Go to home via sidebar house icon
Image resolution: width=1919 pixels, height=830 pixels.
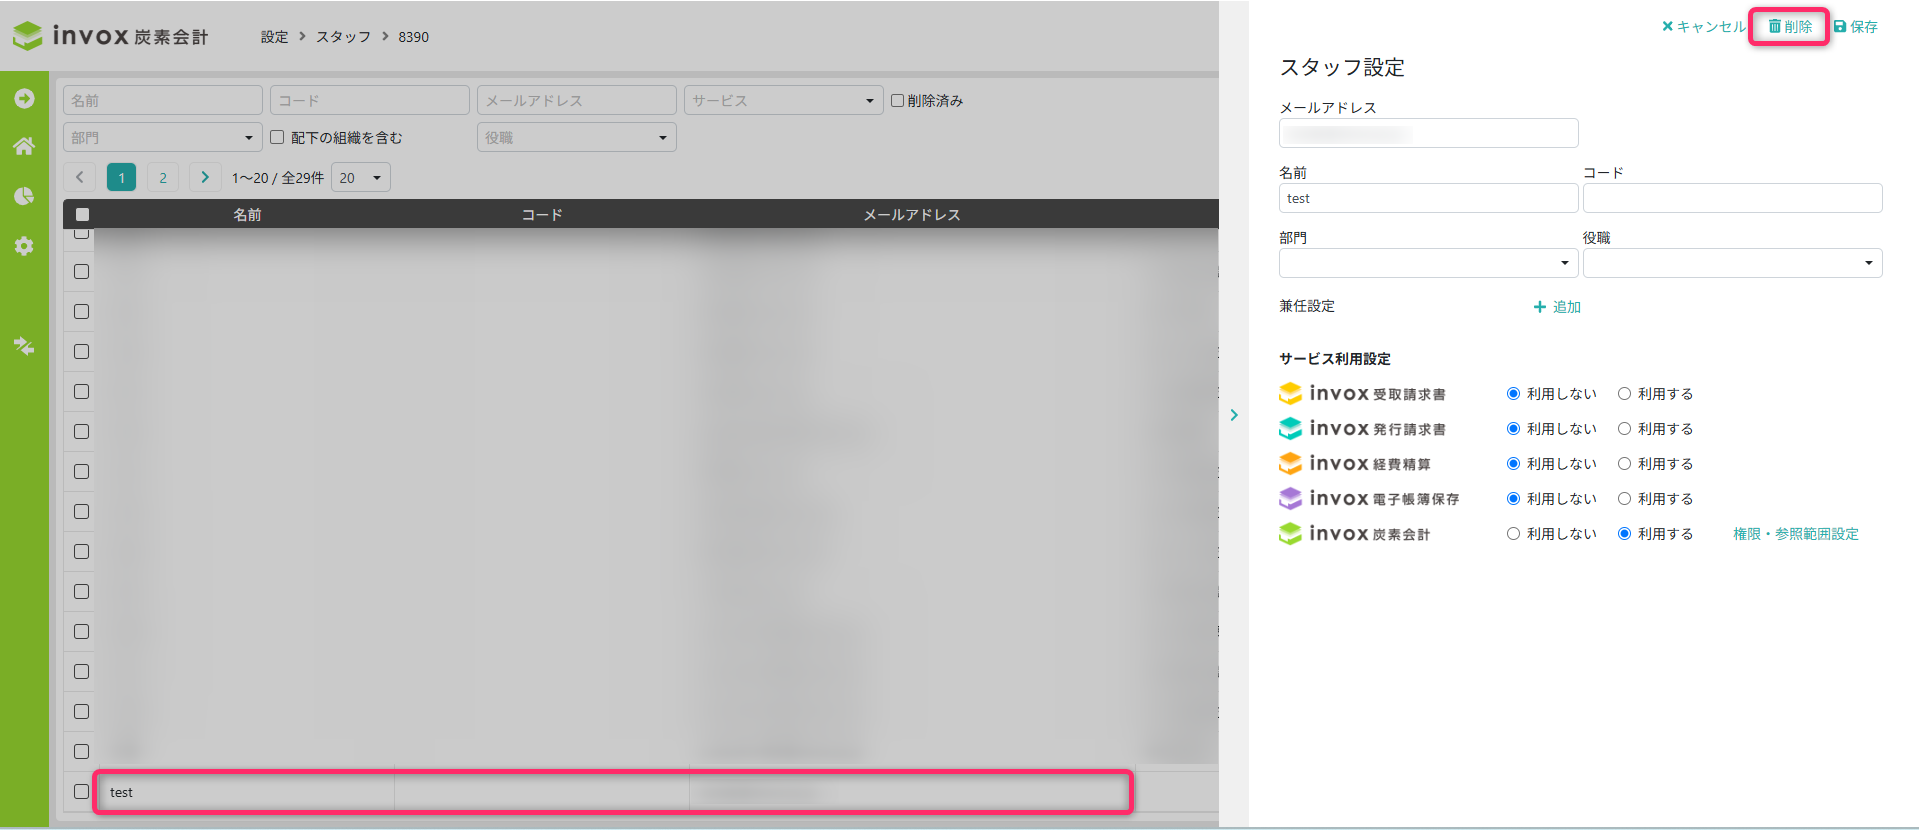point(24,146)
